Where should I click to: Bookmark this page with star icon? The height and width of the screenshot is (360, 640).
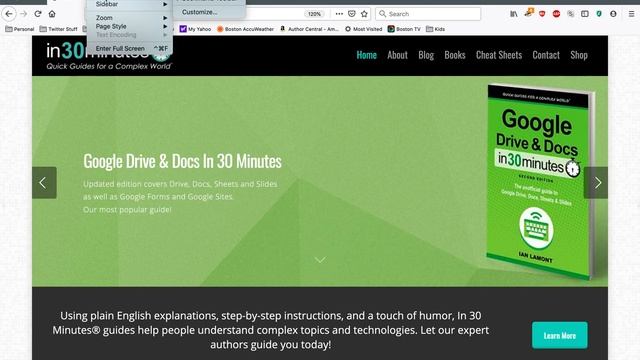[364, 14]
